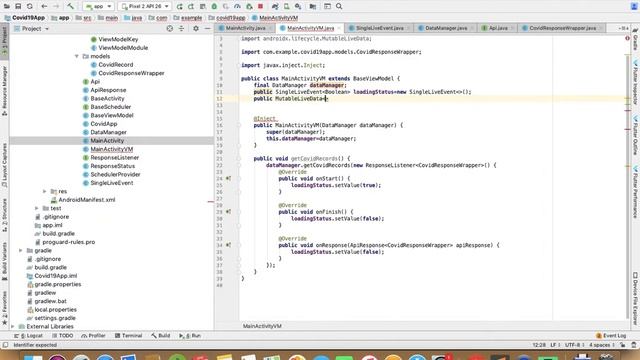Click the Profile app gauge icon
This screenshot has height=360, width=640.
click(x=237, y=6)
